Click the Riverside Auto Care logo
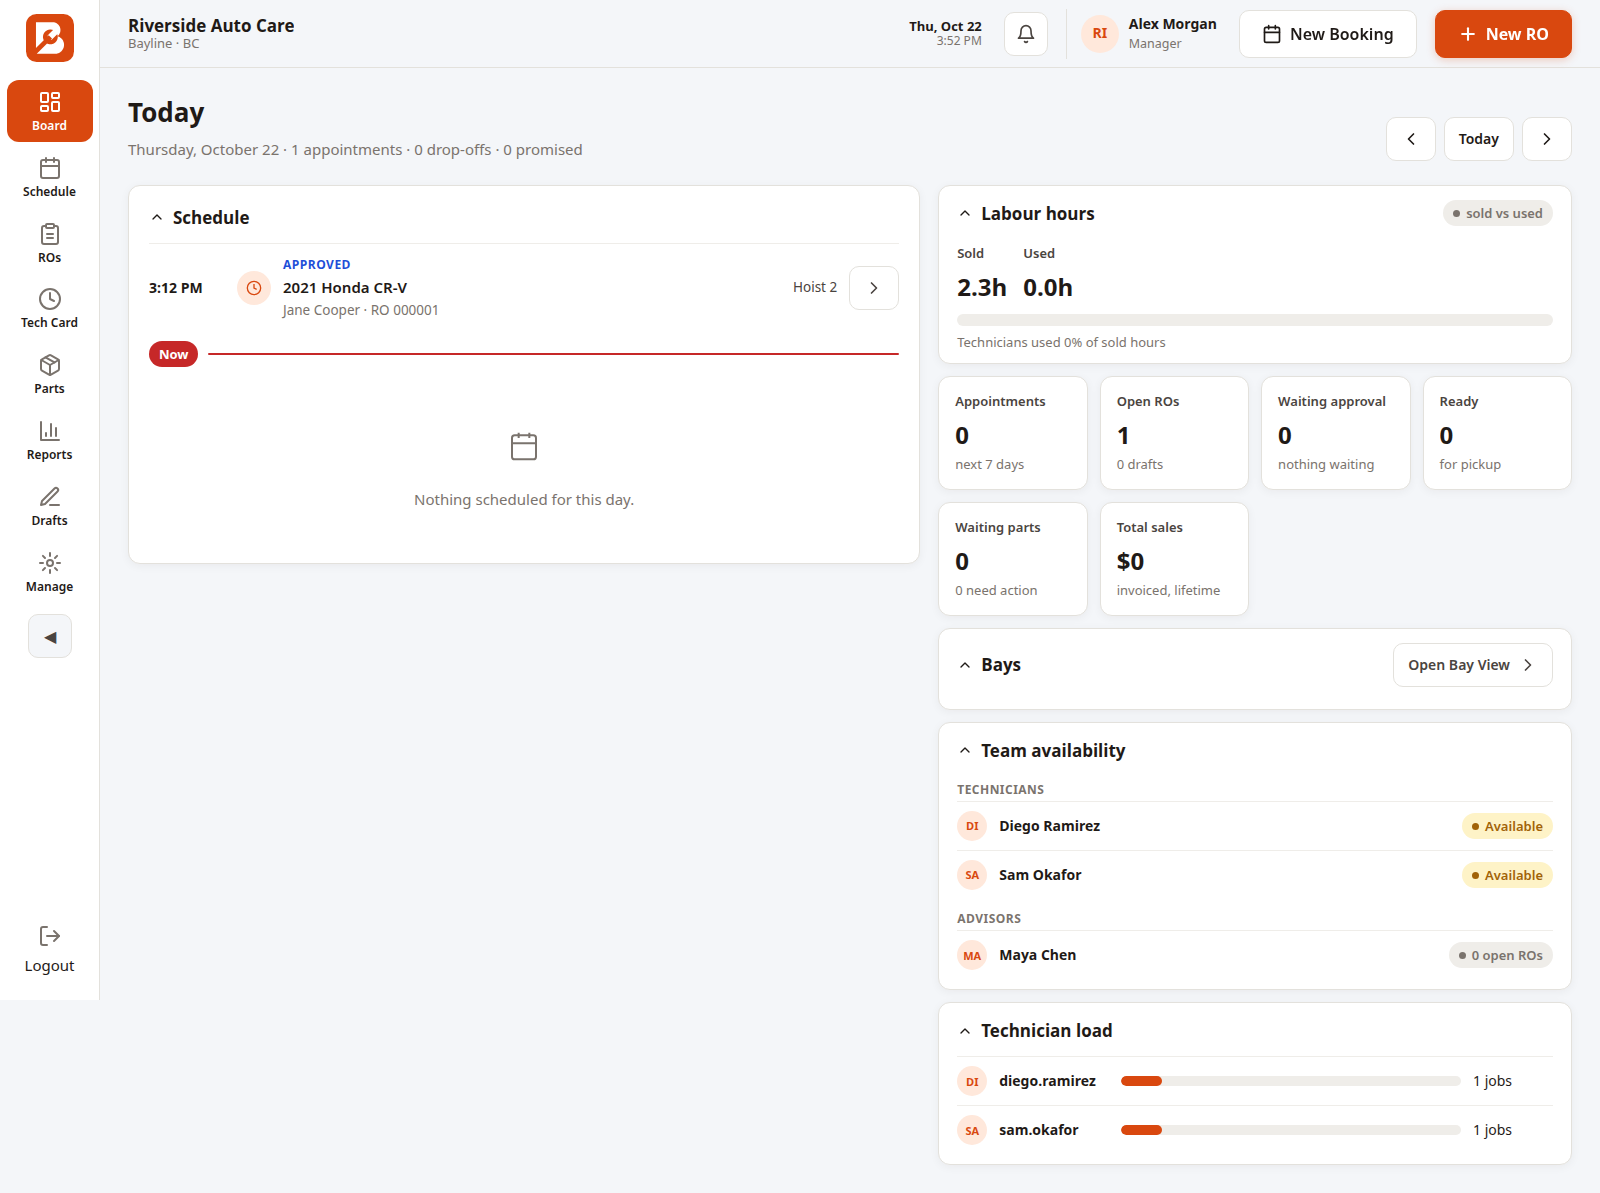 [x=50, y=38]
